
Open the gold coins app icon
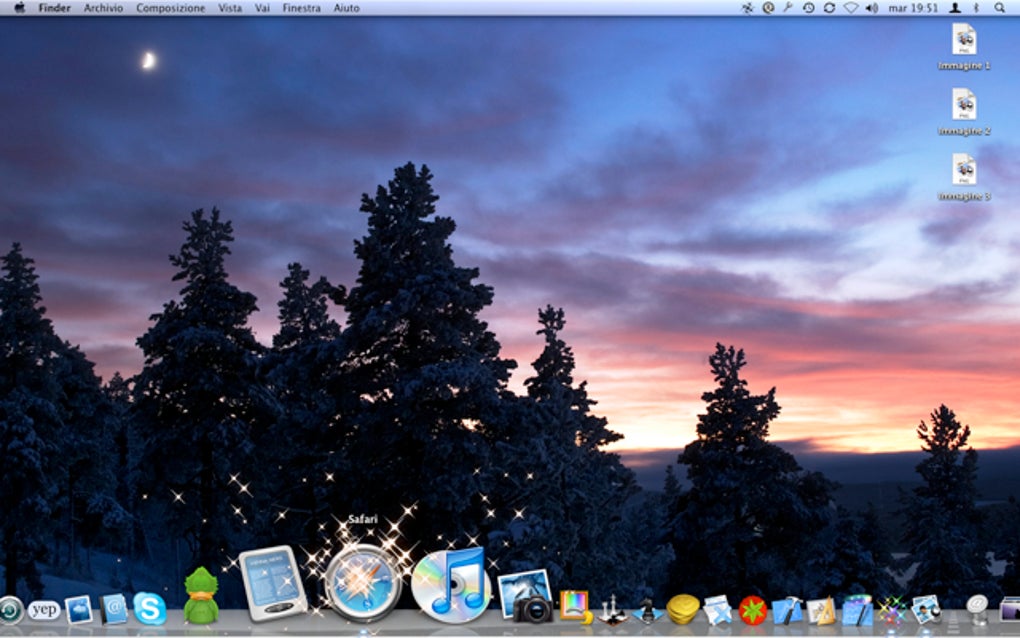[x=682, y=609]
